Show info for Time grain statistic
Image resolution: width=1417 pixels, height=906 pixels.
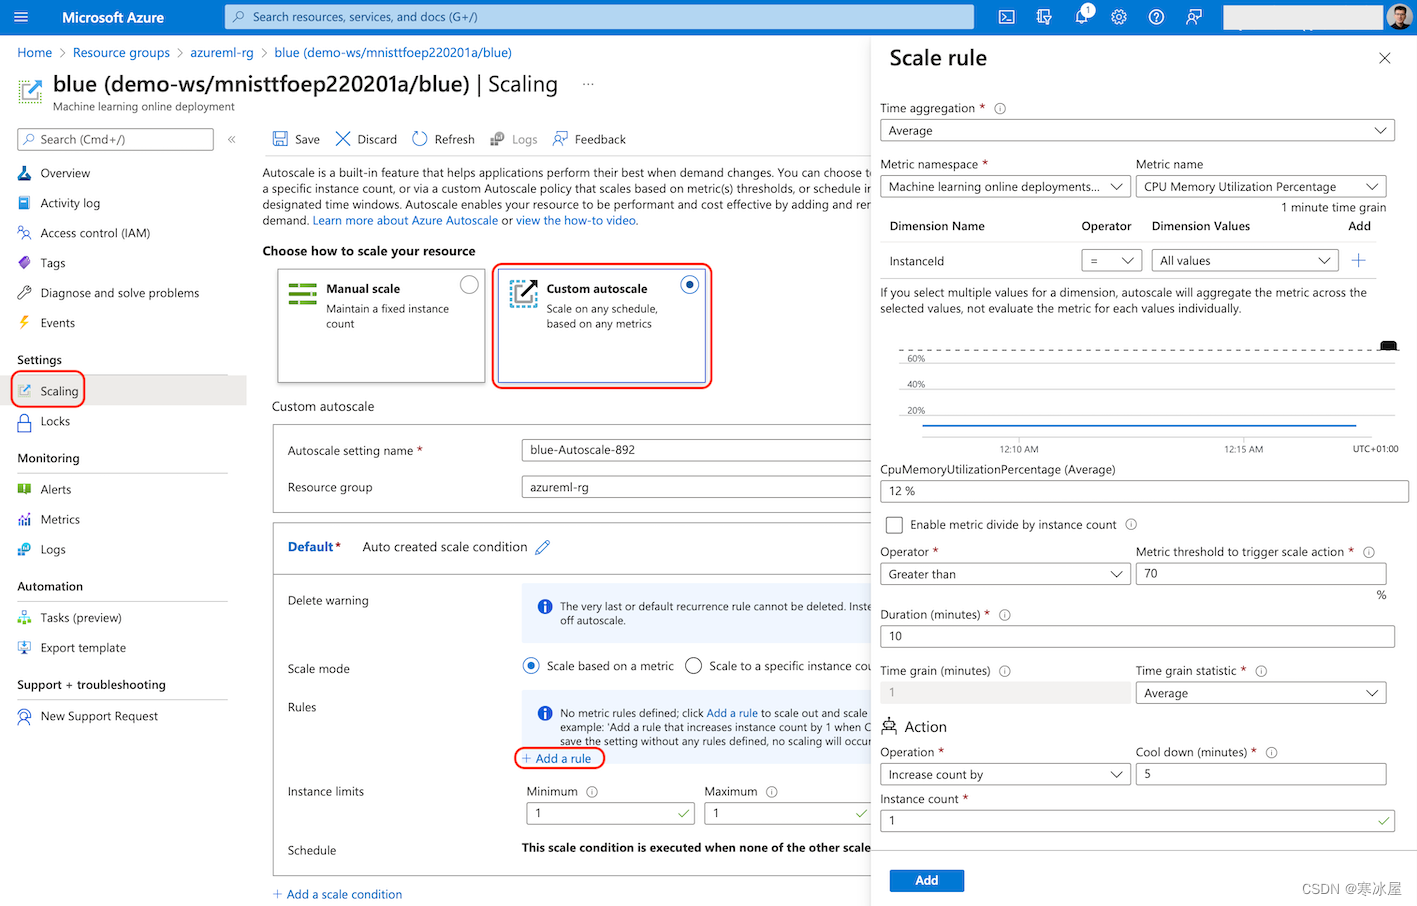tap(1262, 671)
